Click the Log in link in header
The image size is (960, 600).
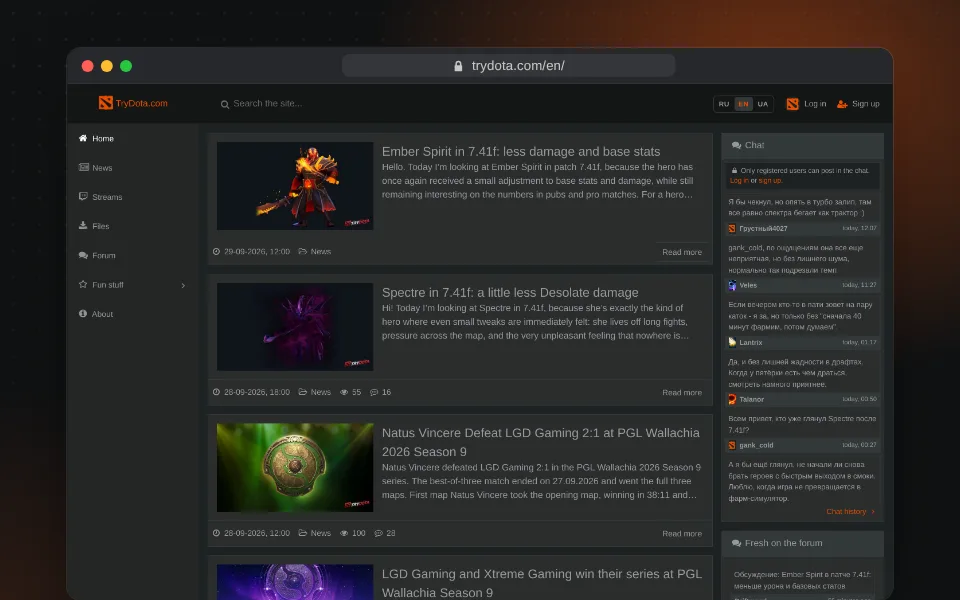815,104
